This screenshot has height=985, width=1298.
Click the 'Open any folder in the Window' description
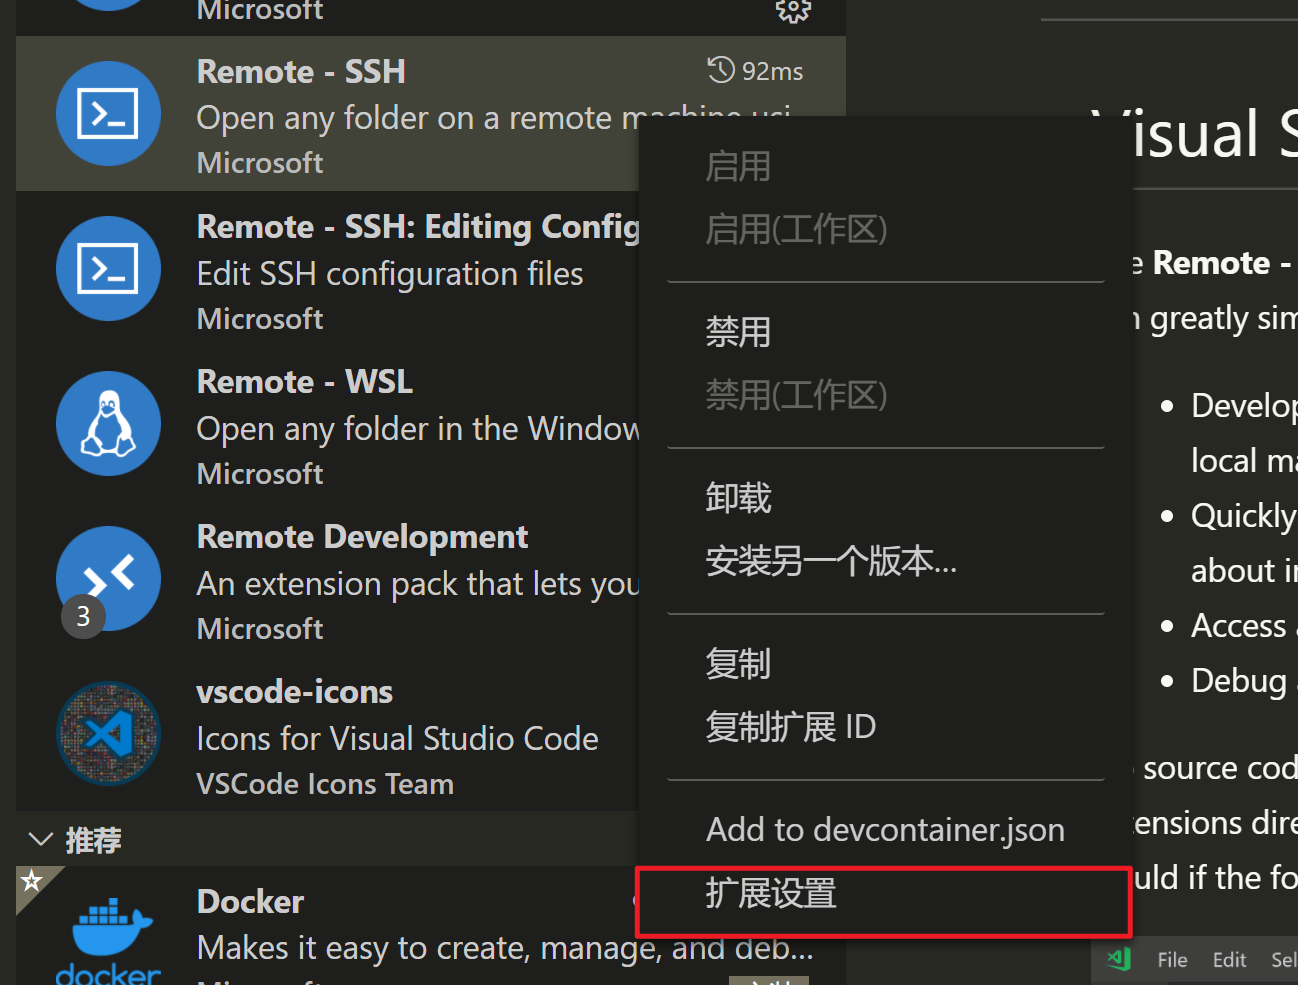418,429
